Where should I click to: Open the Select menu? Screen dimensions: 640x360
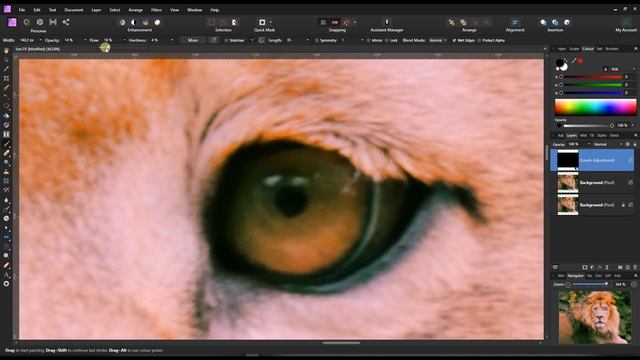point(115,10)
